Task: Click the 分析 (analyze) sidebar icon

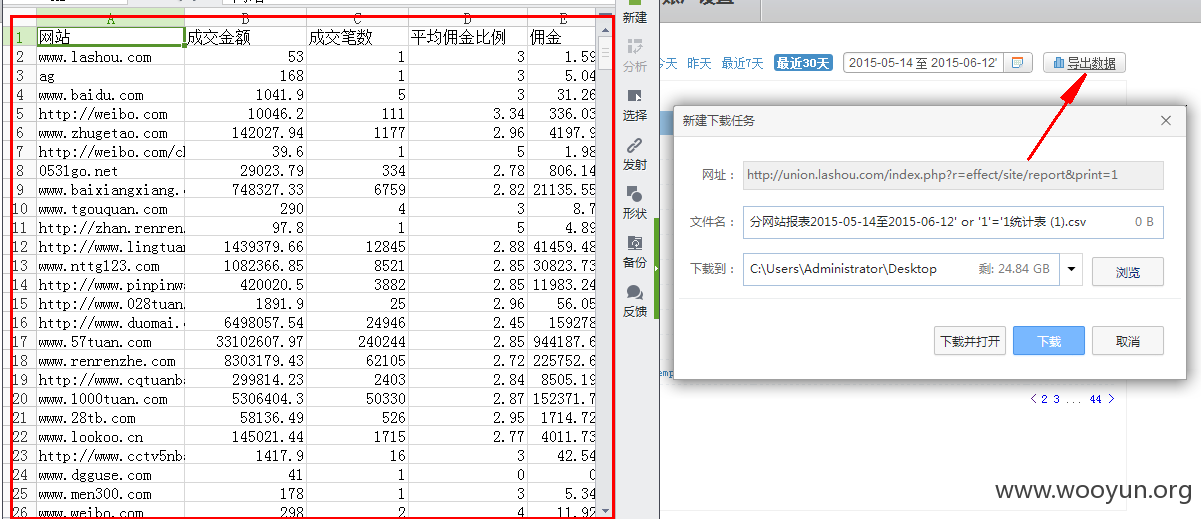Action: (x=634, y=55)
